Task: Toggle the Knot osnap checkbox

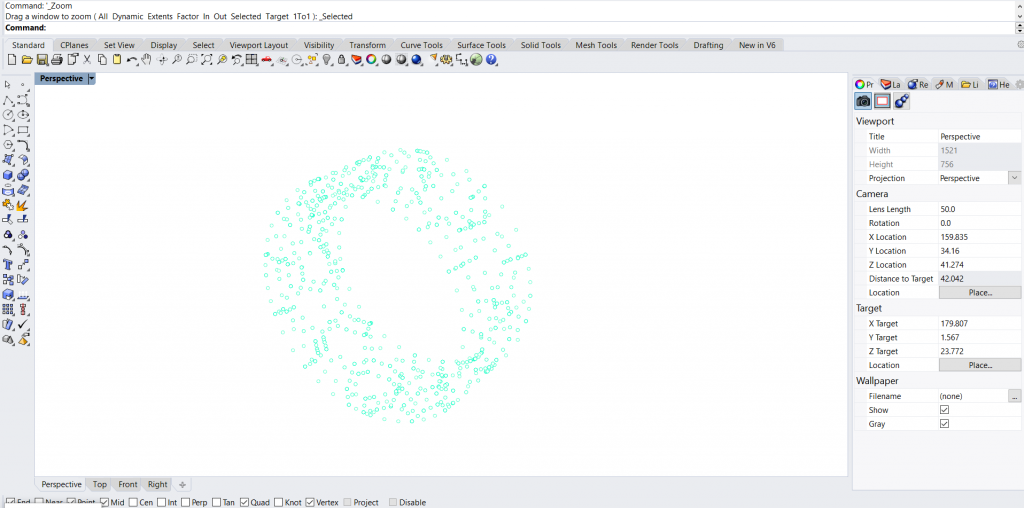Action: coord(279,502)
